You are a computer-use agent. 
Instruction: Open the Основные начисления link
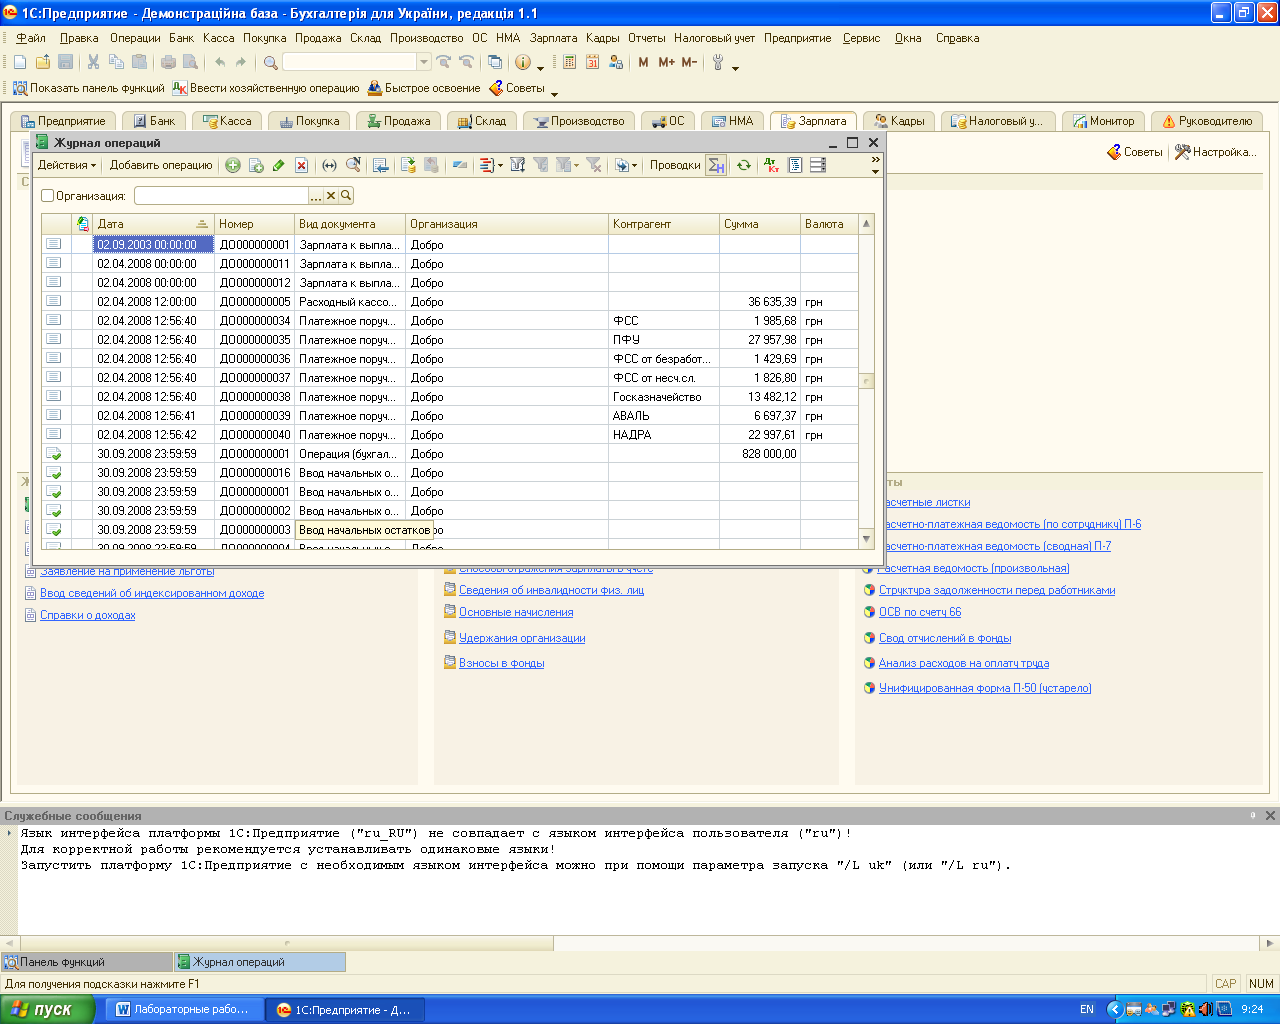(x=516, y=612)
